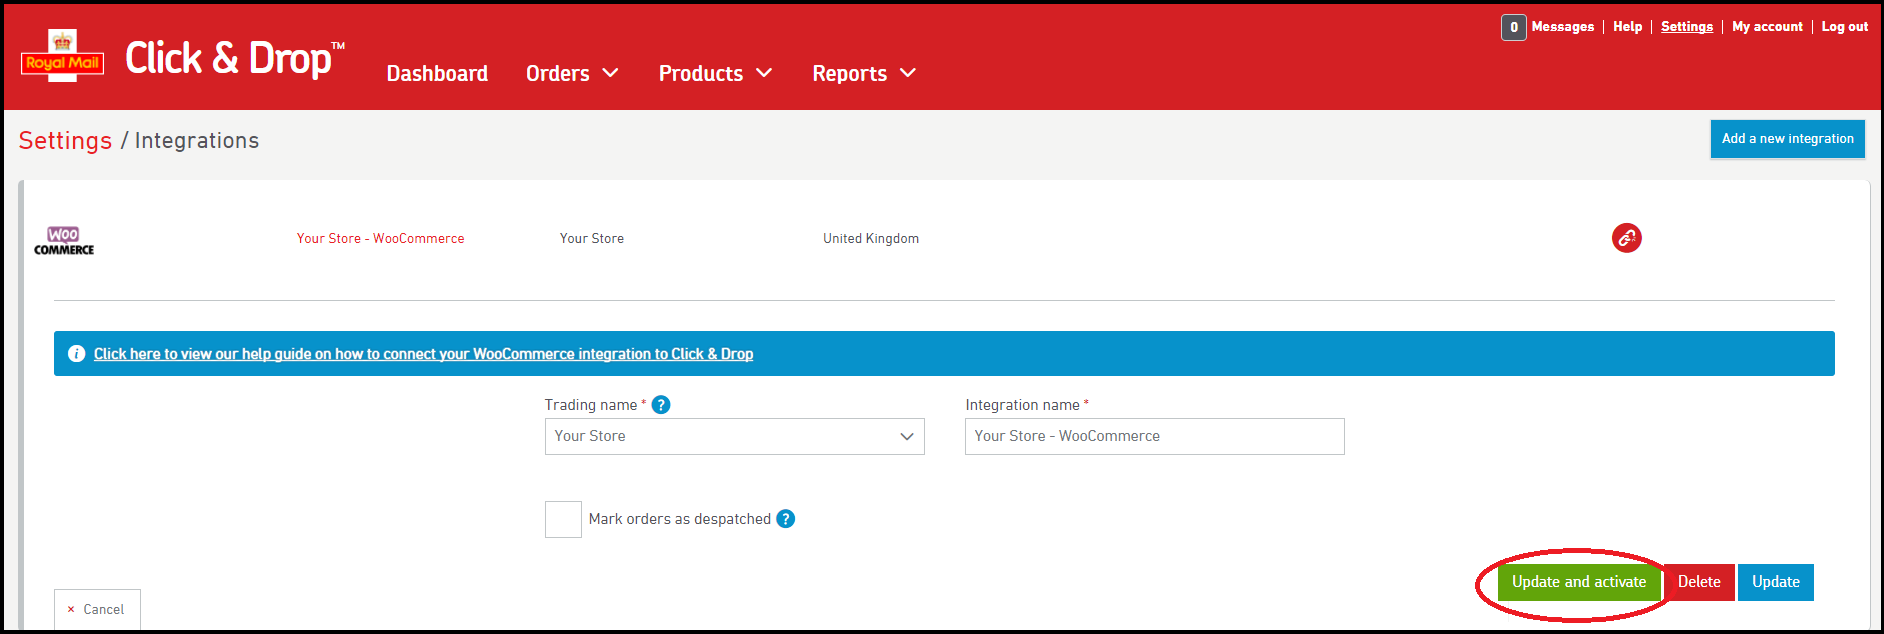This screenshot has height=634, width=1884.
Task: Cancel editing the integration
Action: coord(97,609)
